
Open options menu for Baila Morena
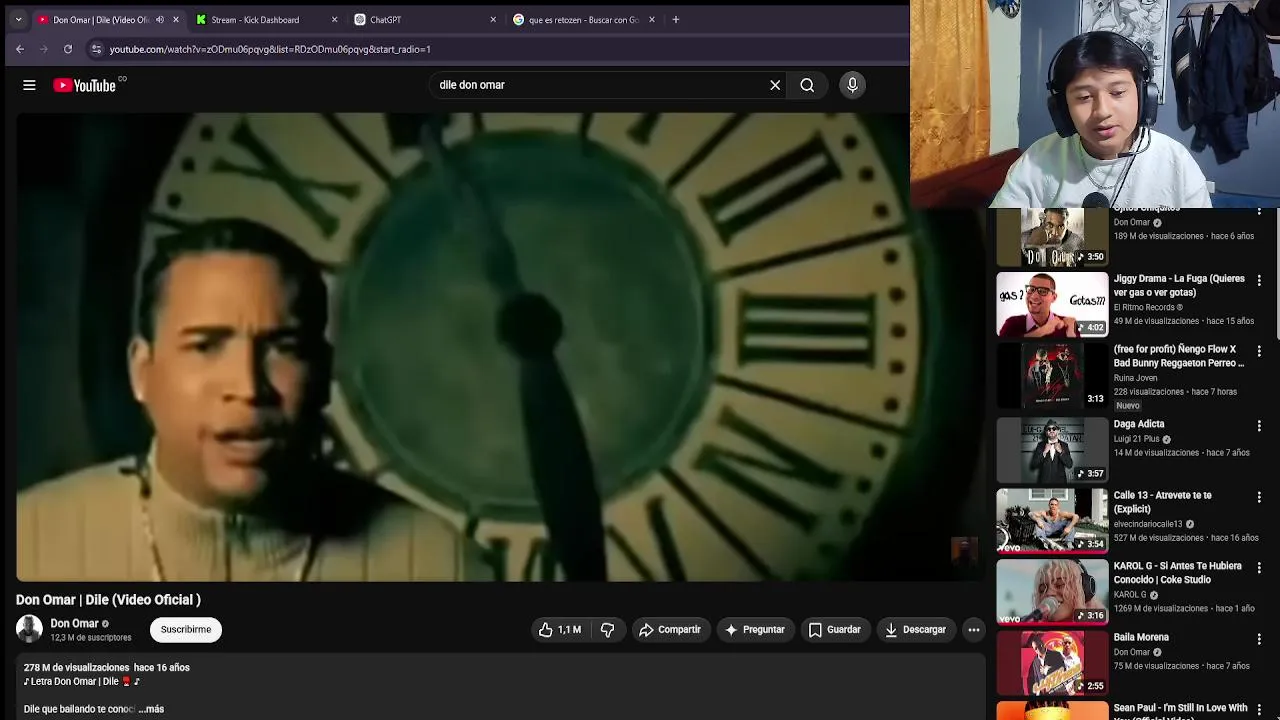pyautogui.click(x=1259, y=639)
